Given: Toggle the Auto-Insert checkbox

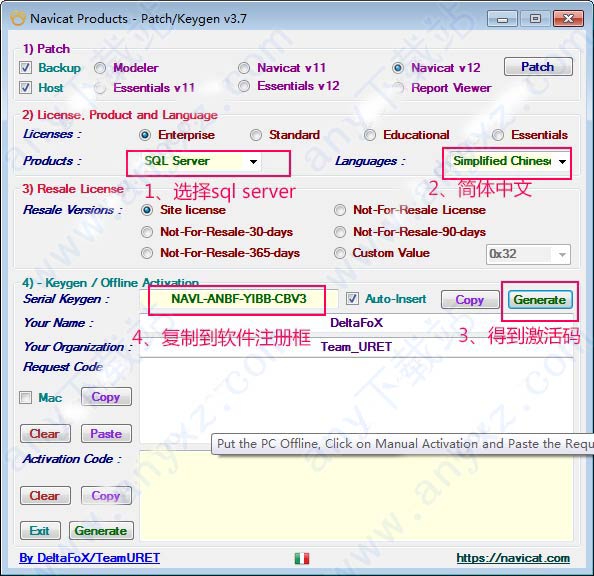Looking at the screenshot, I should pyautogui.click(x=352, y=299).
